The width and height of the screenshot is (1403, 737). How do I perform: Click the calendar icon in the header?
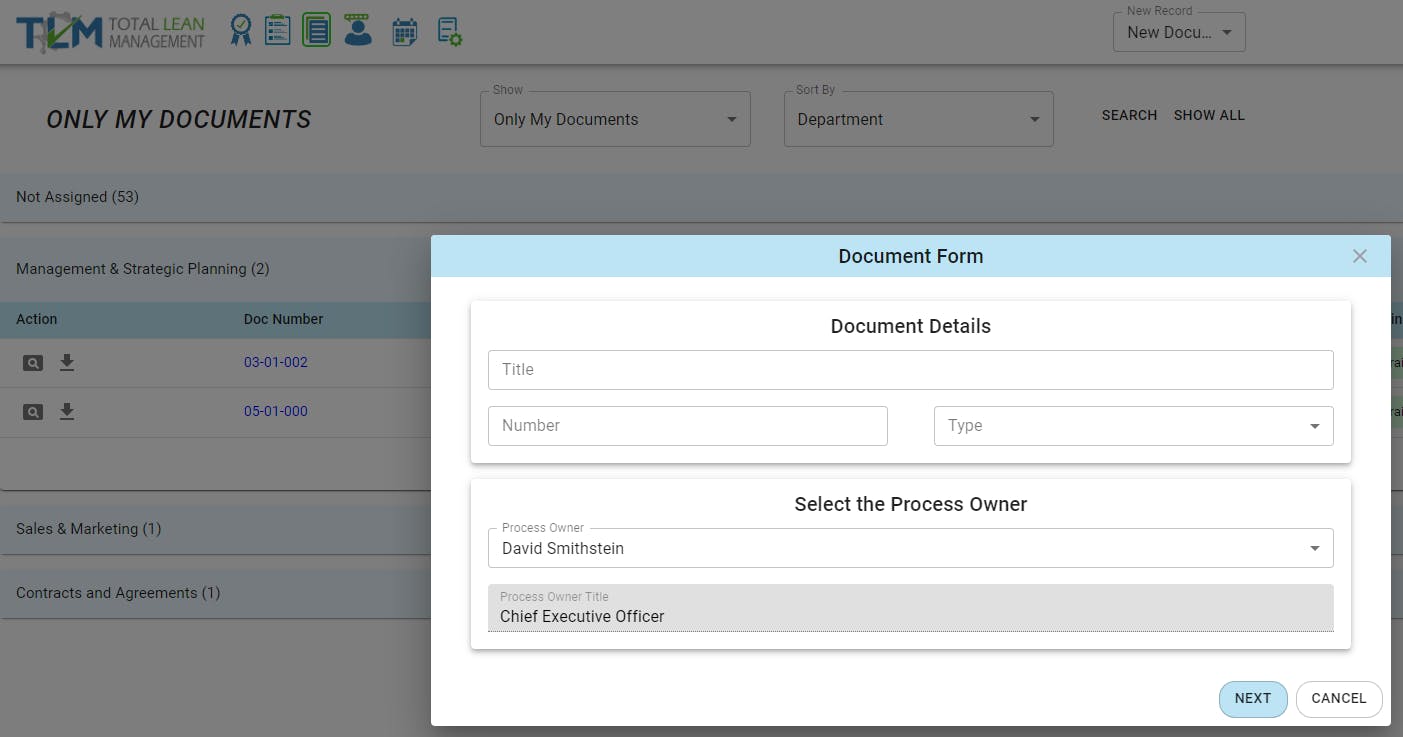pyautogui.click(x=404, y=32)
